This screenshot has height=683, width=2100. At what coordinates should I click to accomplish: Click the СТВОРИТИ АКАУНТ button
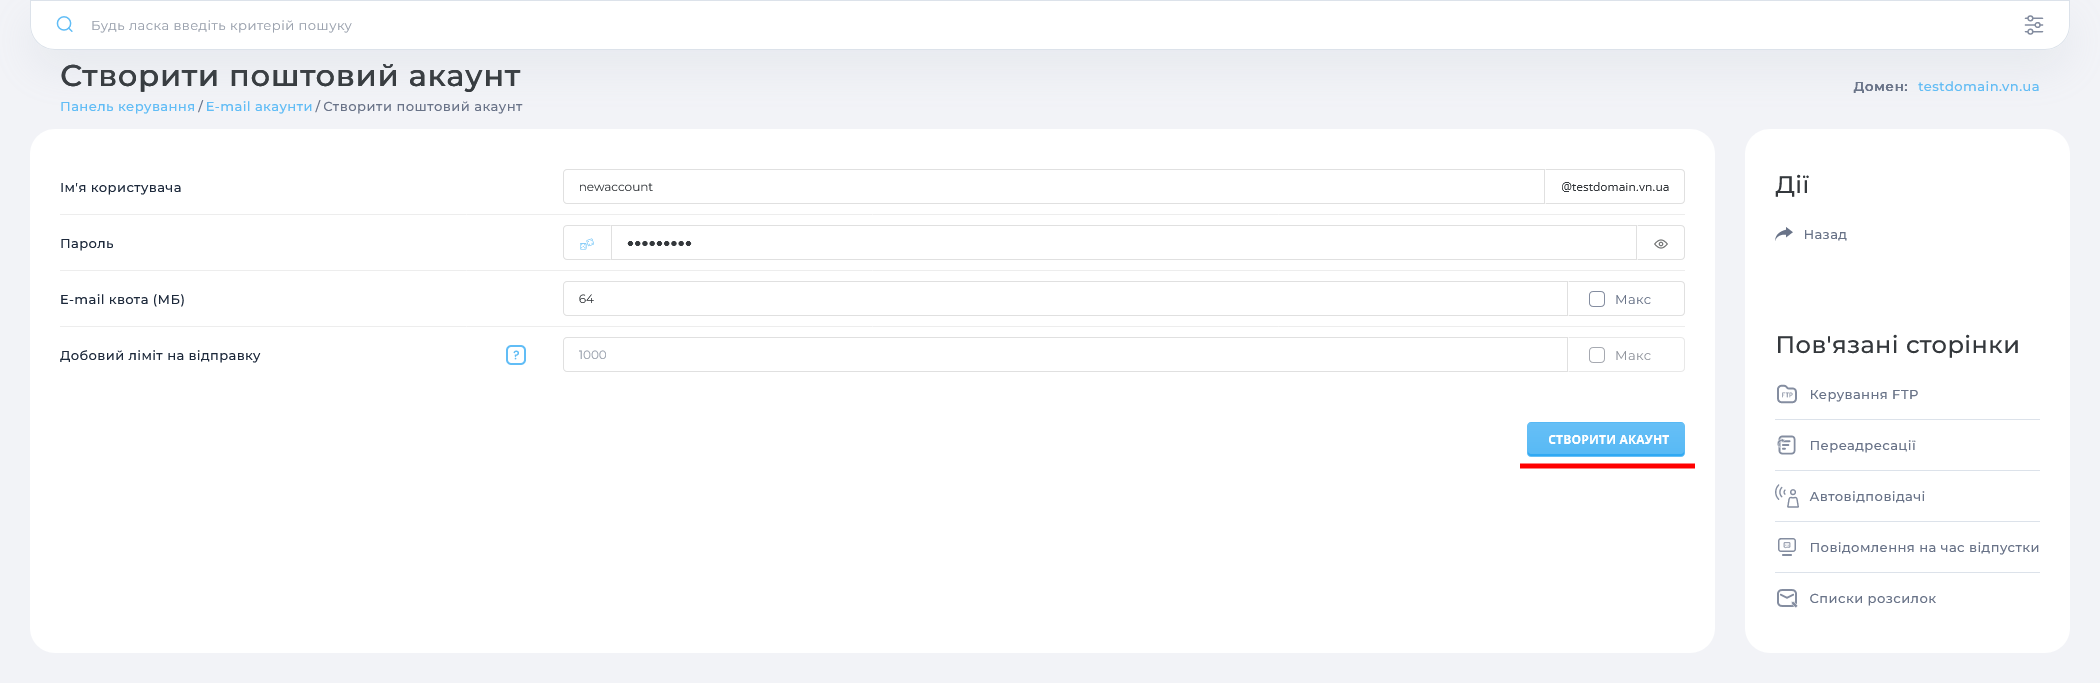click(1605, 439)
